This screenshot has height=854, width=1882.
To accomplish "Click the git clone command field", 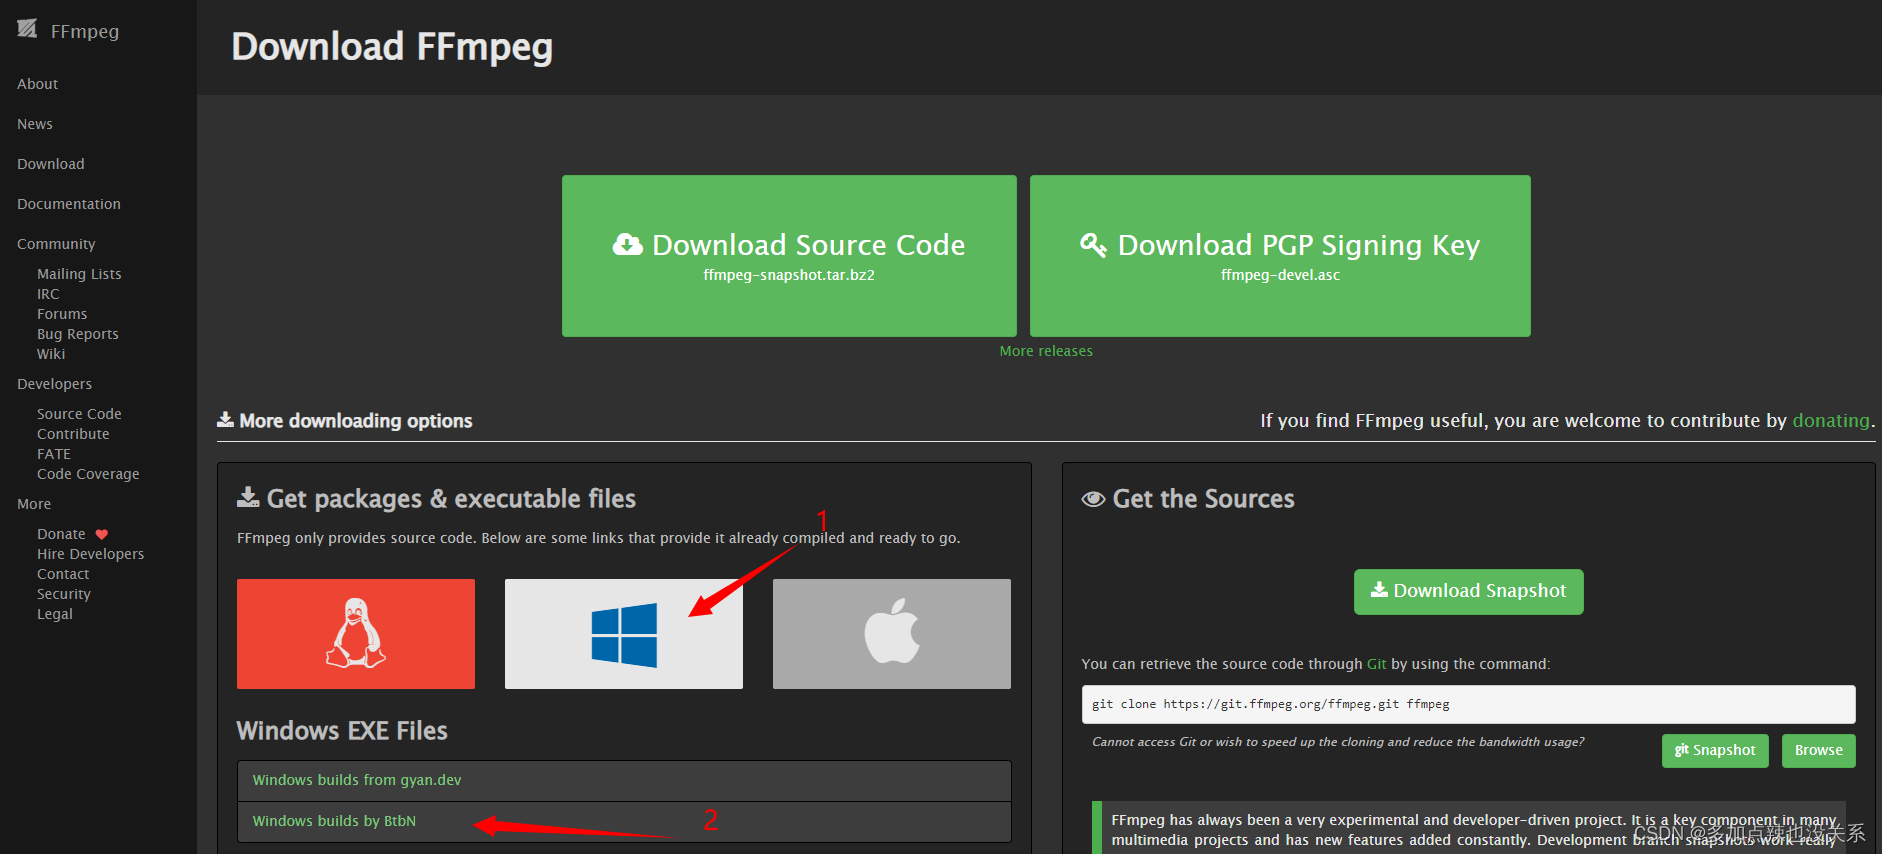I will tap(1468, 704).
